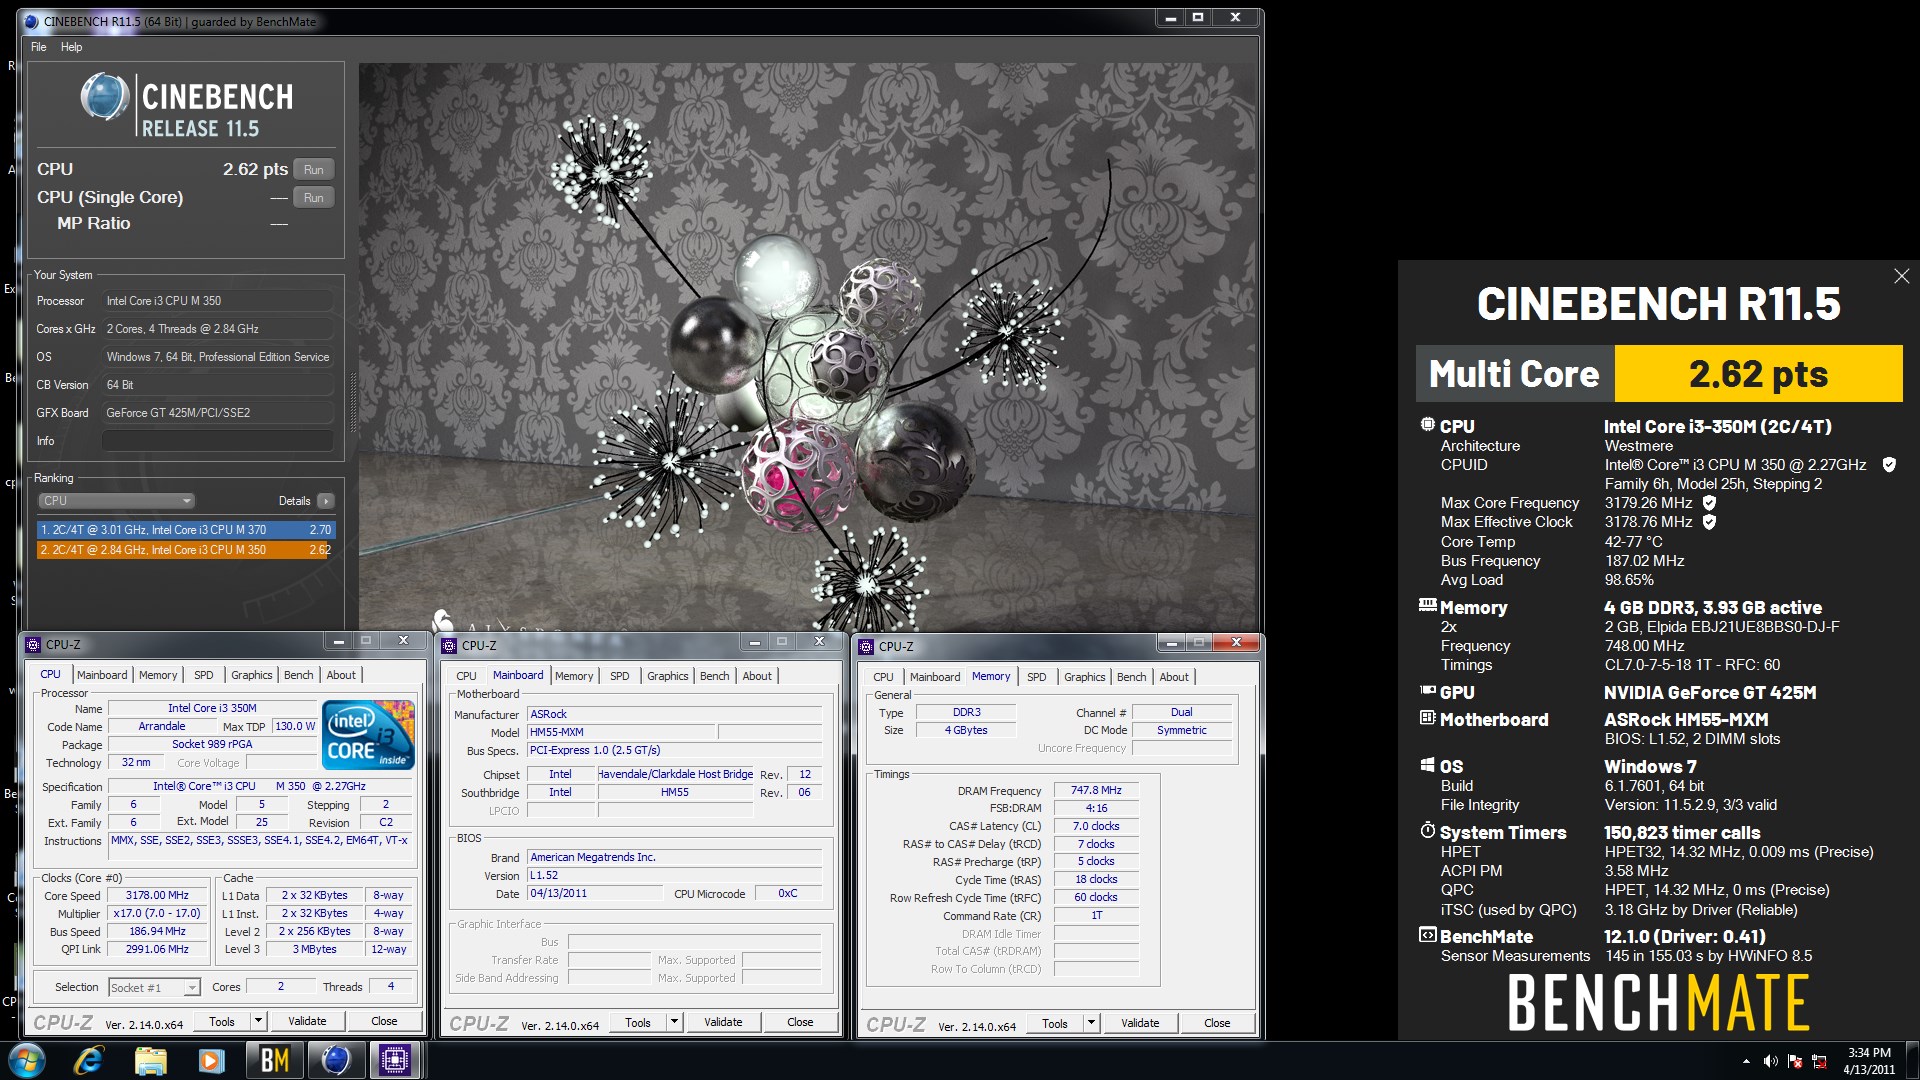Click Tools button in CPU-Z Mainboard window
Image resolution: width=1920 pixels, height=1080 pixels.
638,1022
